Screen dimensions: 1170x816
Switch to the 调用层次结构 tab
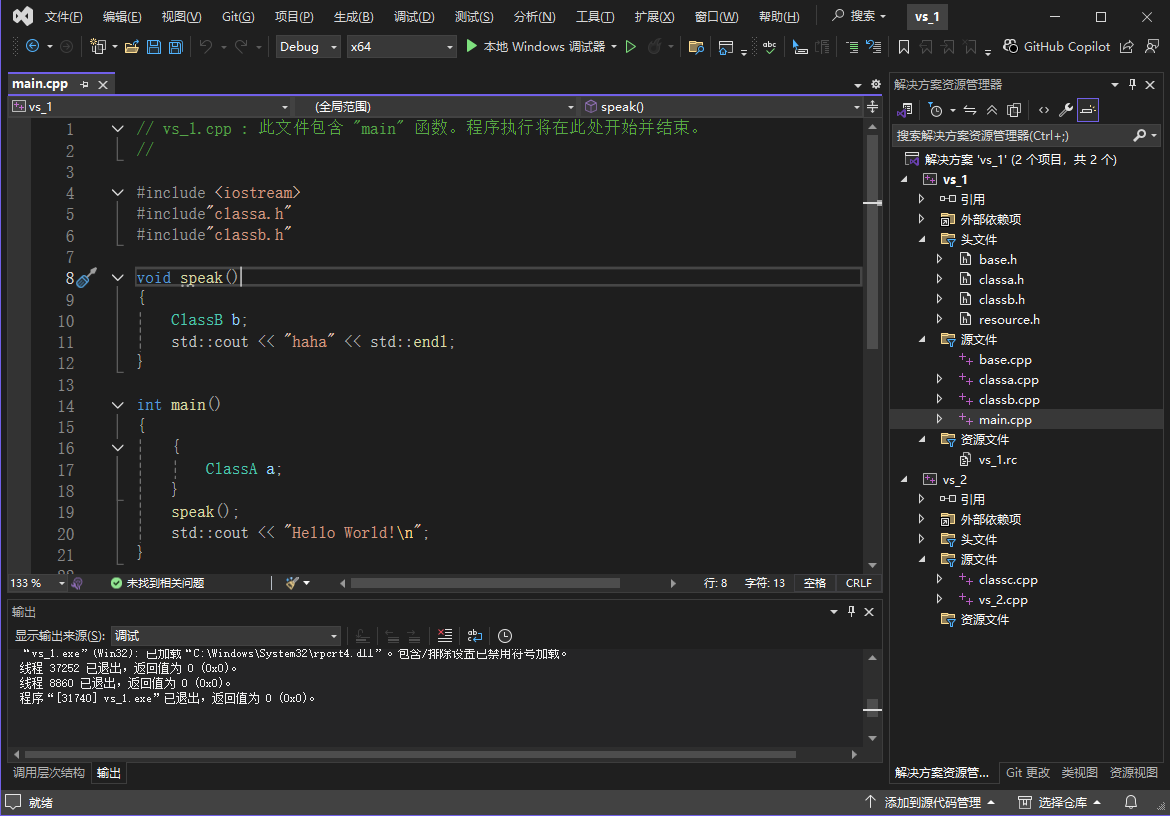coord(49,773)
